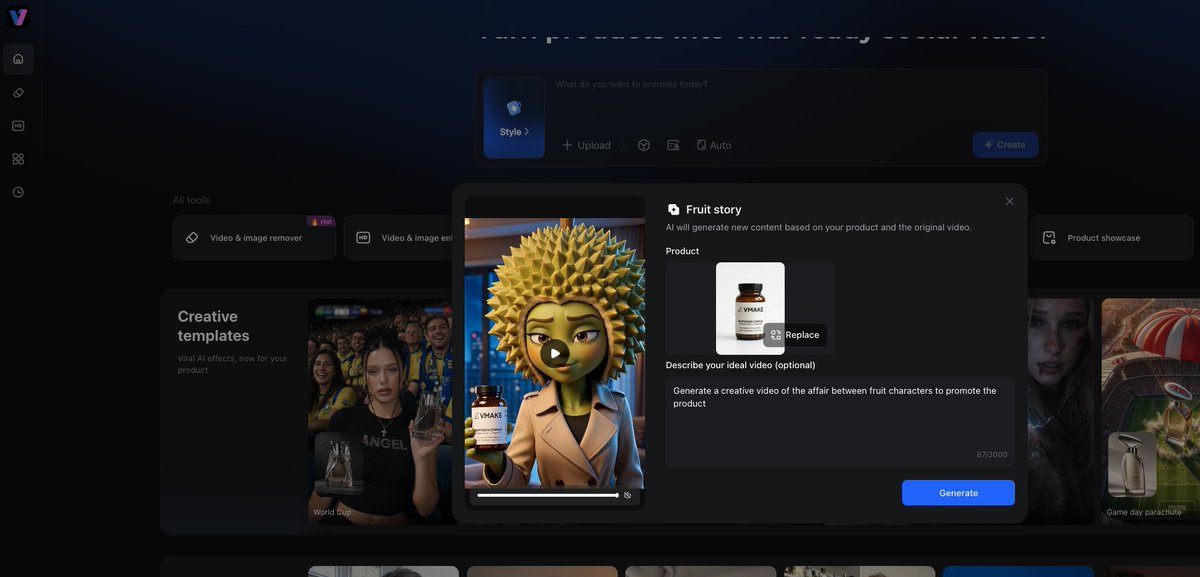
Task: Click the Video & image remover card icon
Action: 192,238
